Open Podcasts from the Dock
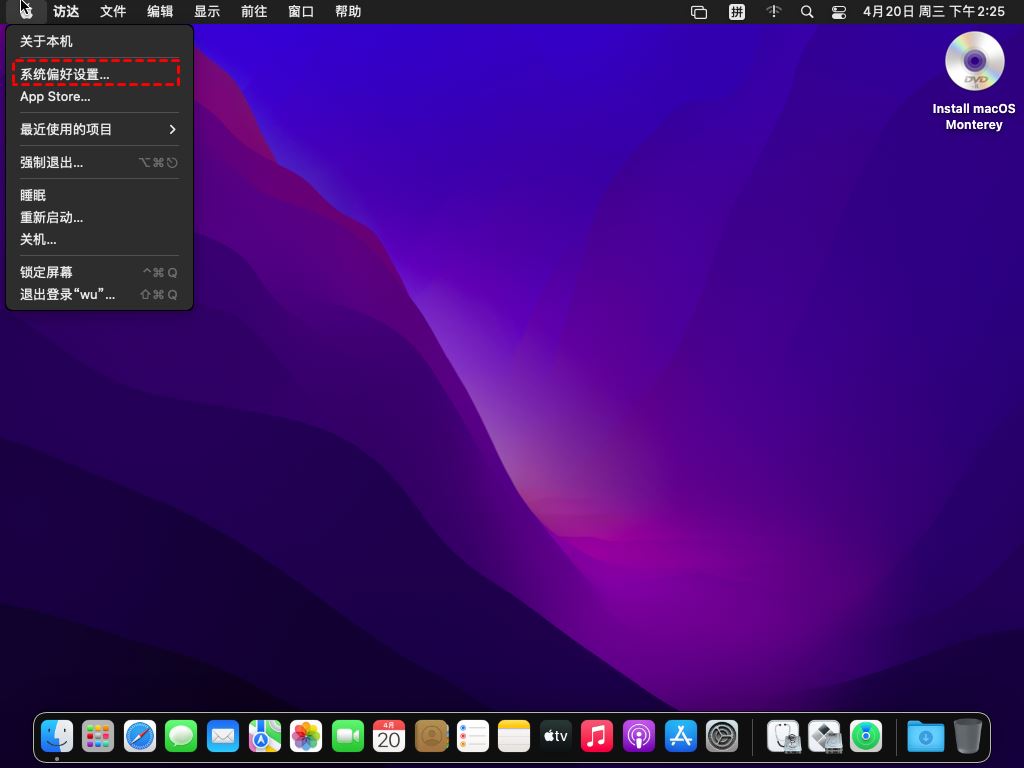This screenshot has width=1024, height=768. click(639, 737)
